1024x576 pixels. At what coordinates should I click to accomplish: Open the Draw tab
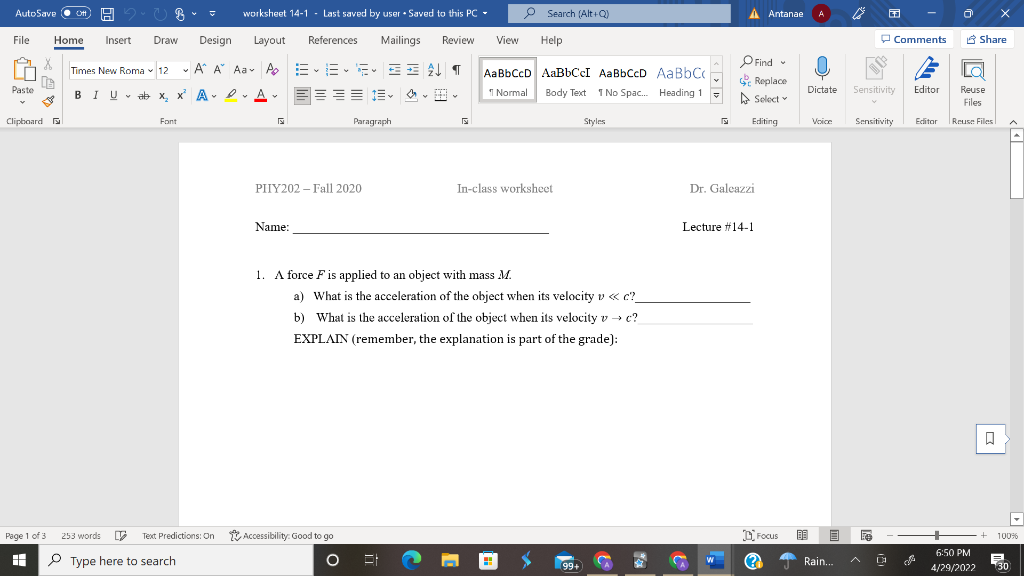point(165,40)
